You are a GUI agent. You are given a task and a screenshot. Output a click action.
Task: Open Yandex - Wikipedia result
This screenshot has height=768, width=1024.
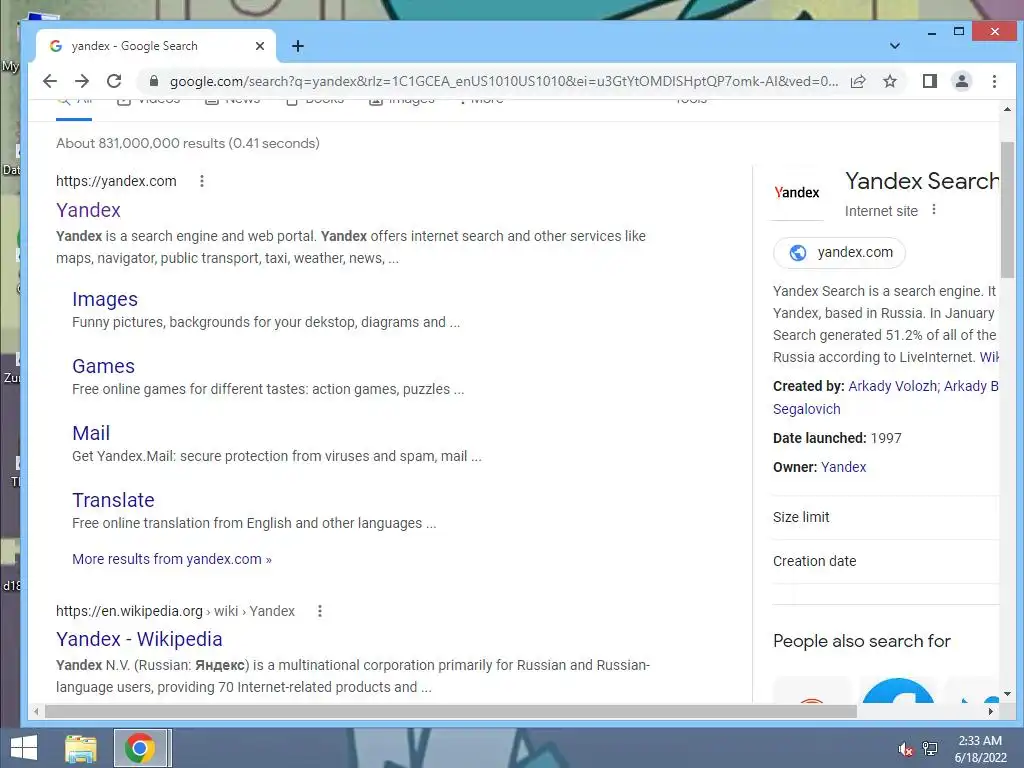coord(139,639)
